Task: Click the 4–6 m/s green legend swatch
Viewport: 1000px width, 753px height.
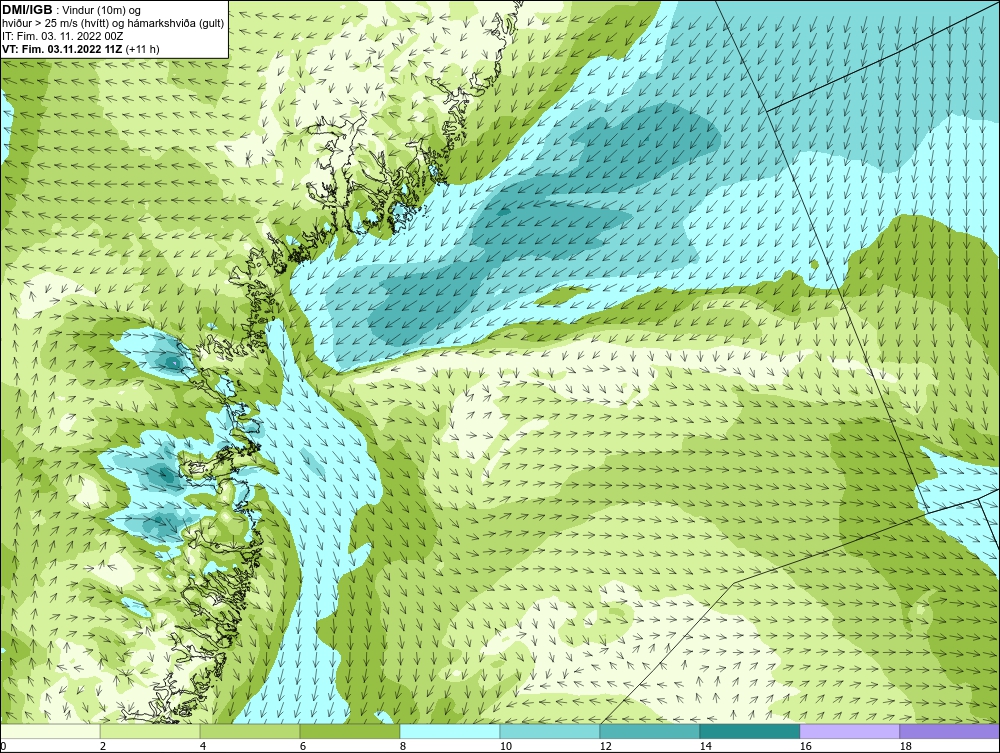Action: coord(250,731)
